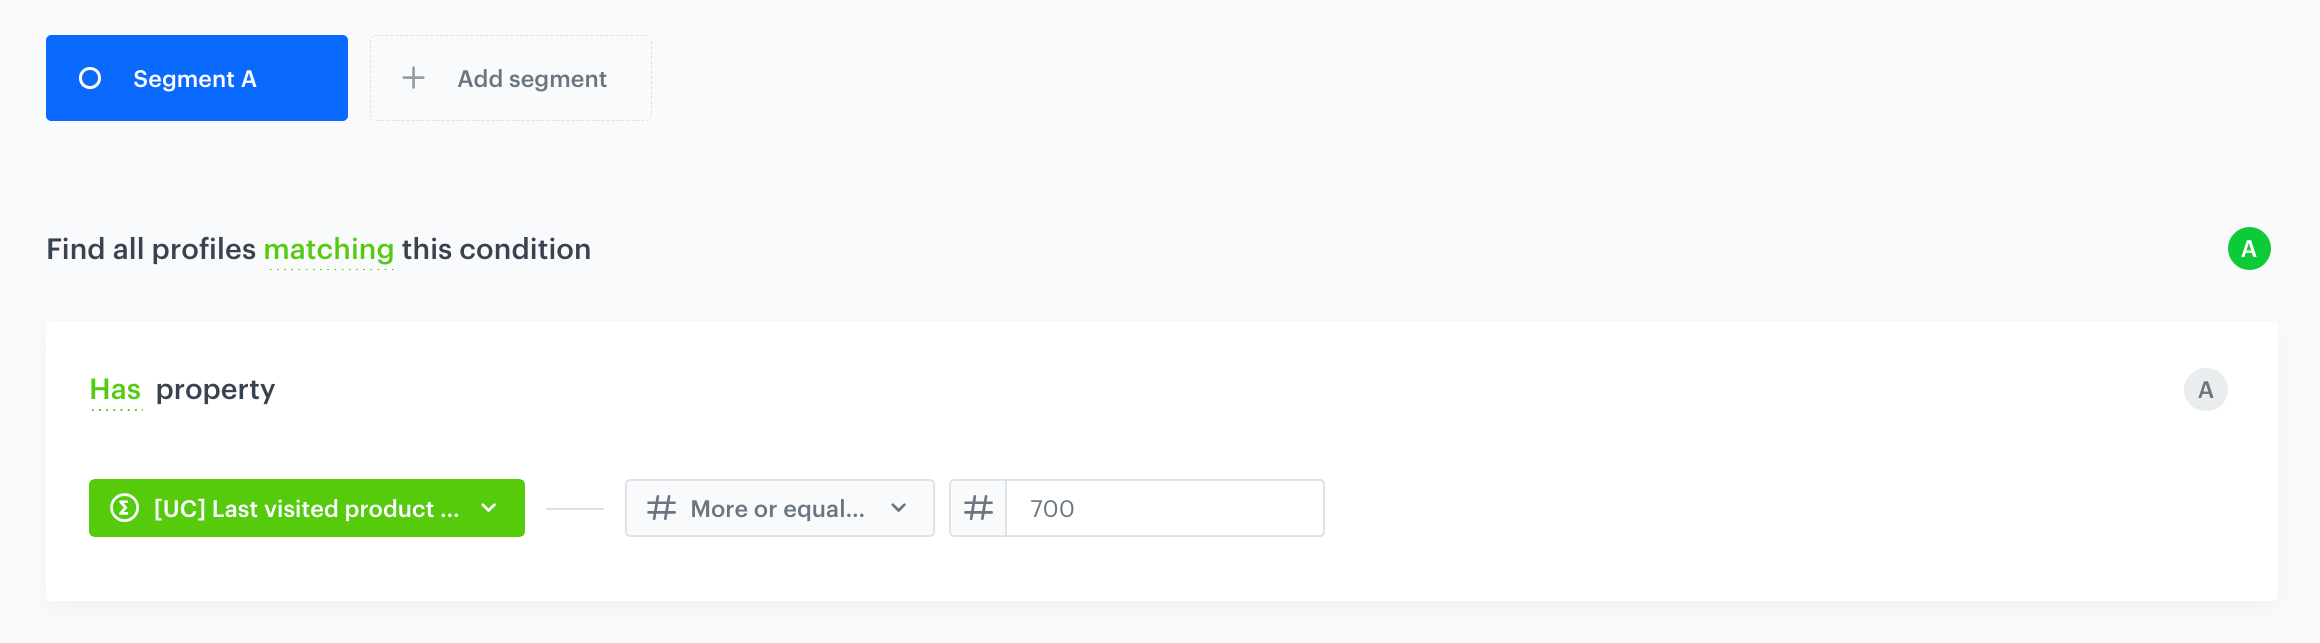Viewport: 2320px width, 643px height.
Task: Click the "property" label next to Has
Action: point(215,389)
